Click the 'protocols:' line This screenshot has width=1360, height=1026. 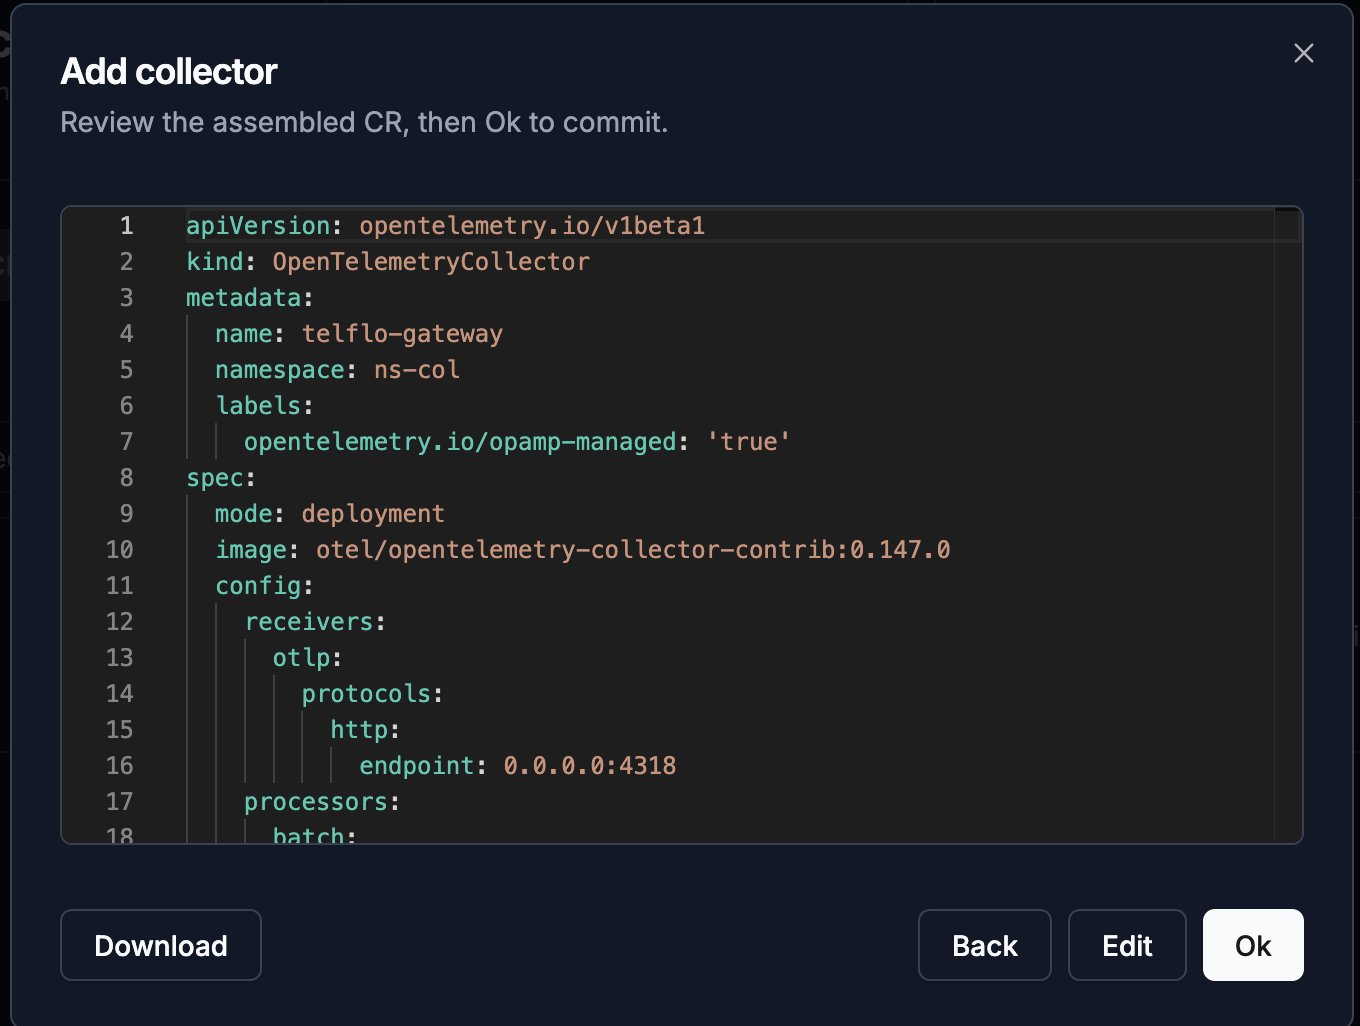pyautogui.click(x=373, y=694)
